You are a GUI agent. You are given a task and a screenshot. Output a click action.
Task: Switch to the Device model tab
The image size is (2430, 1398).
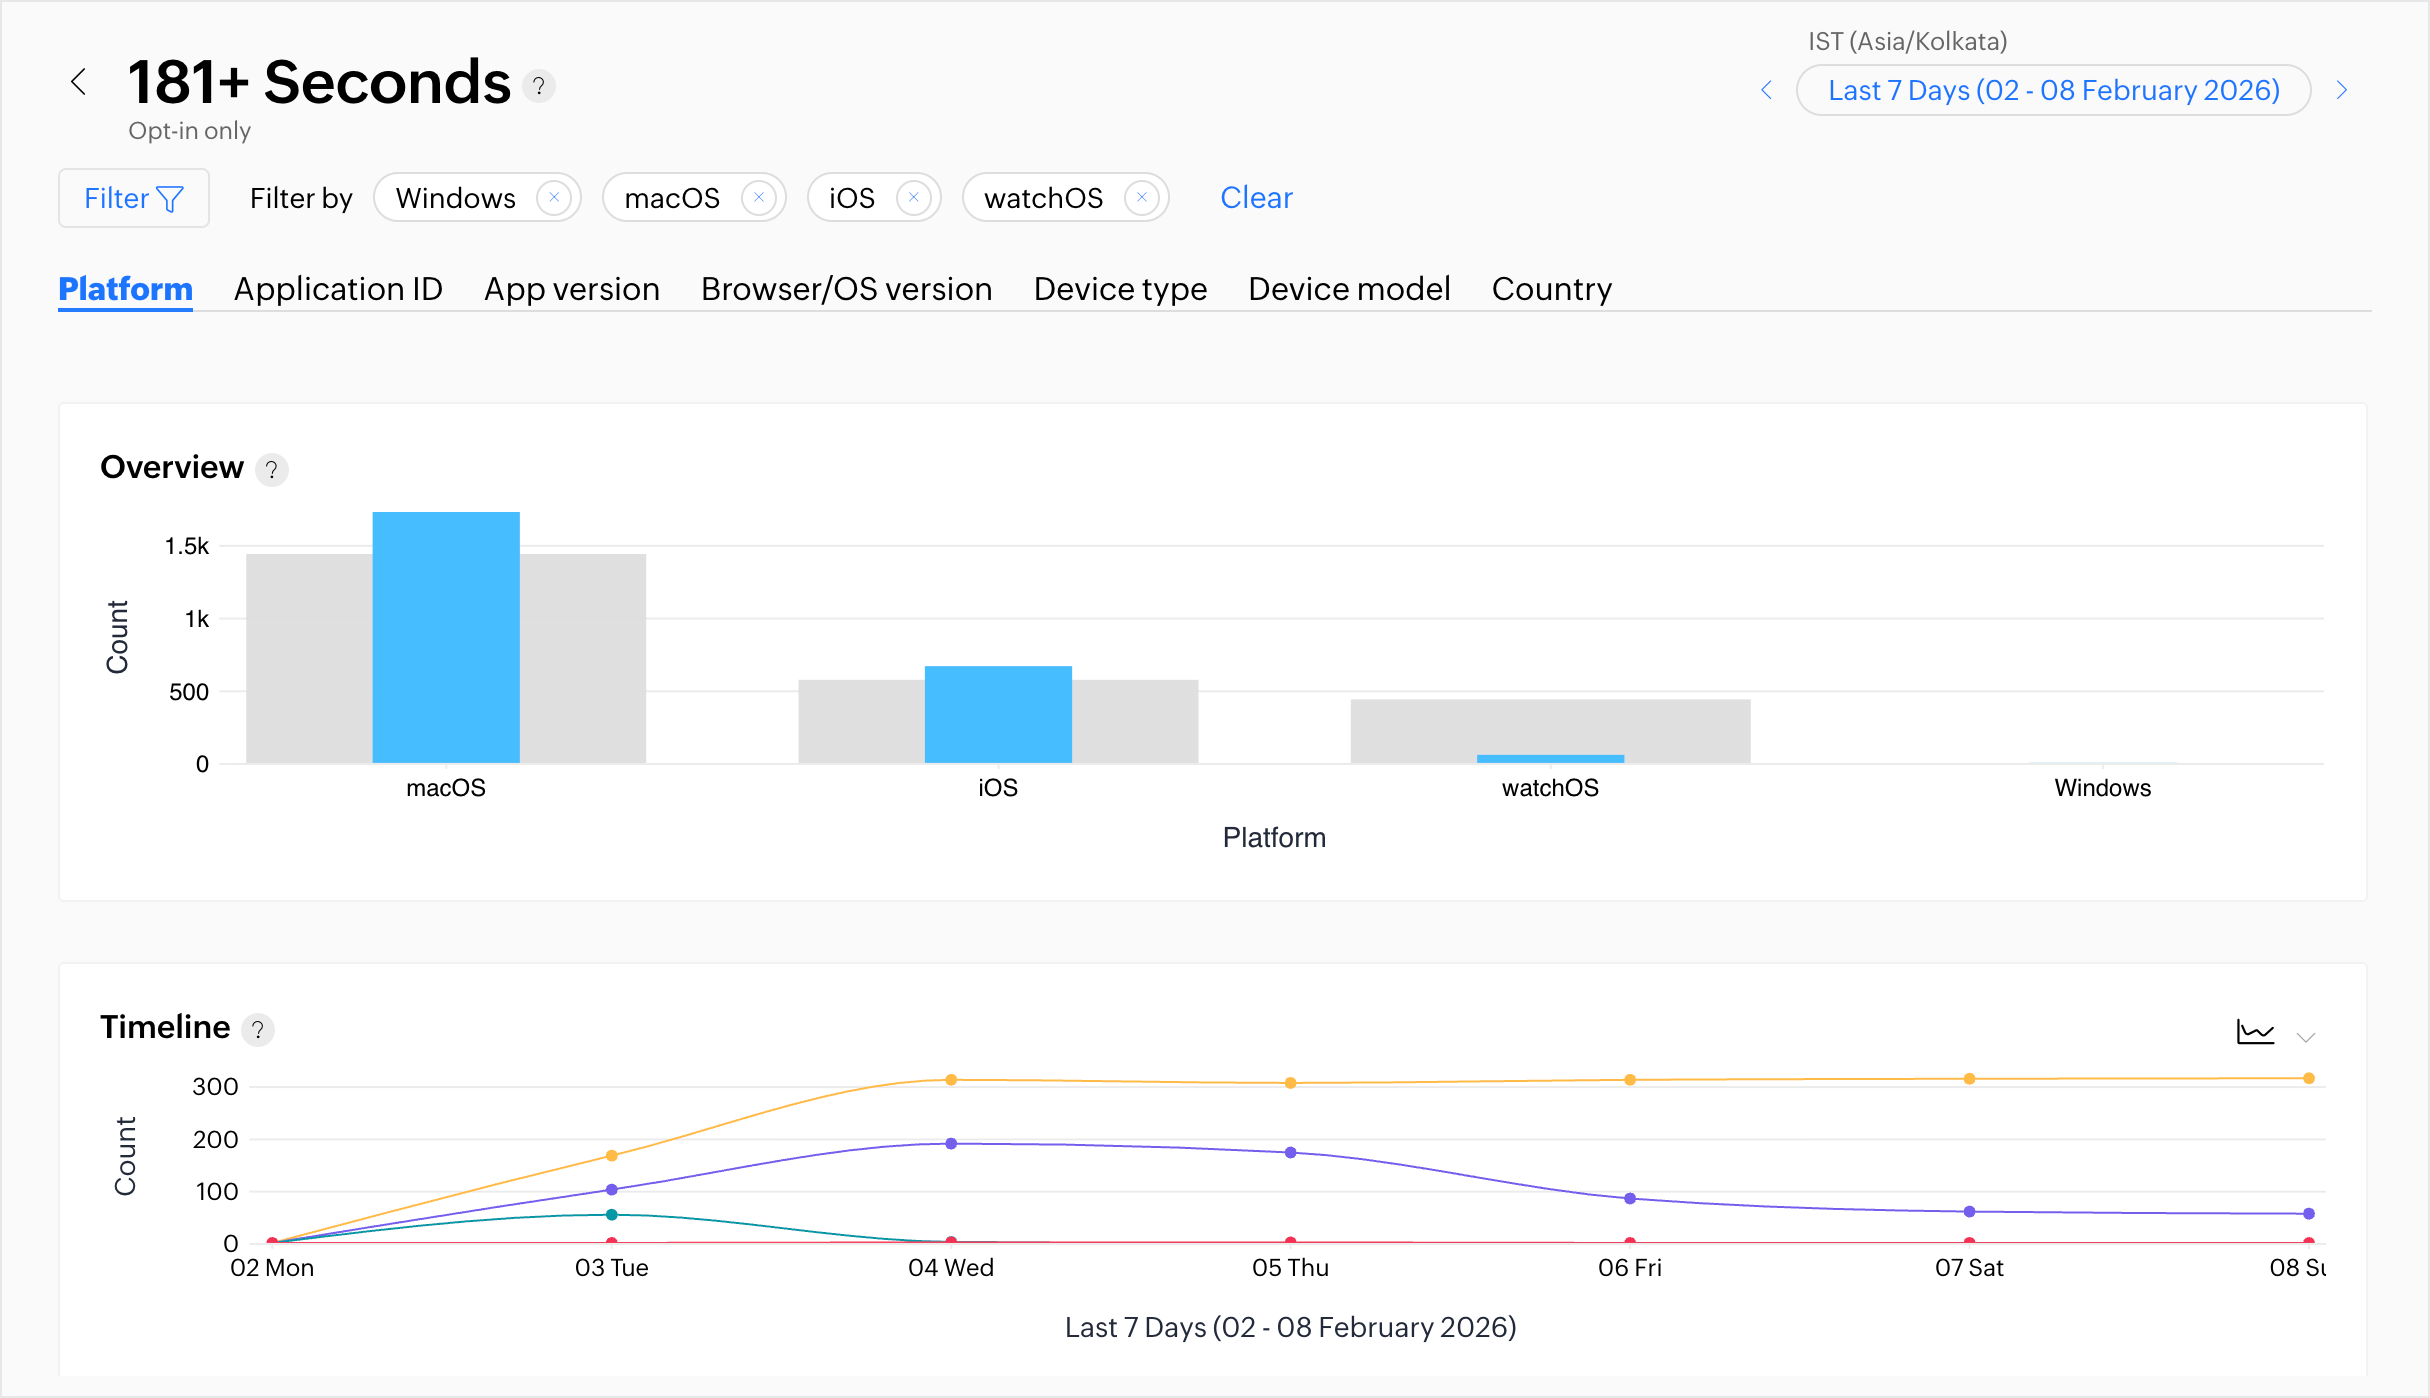(1349, 289)
